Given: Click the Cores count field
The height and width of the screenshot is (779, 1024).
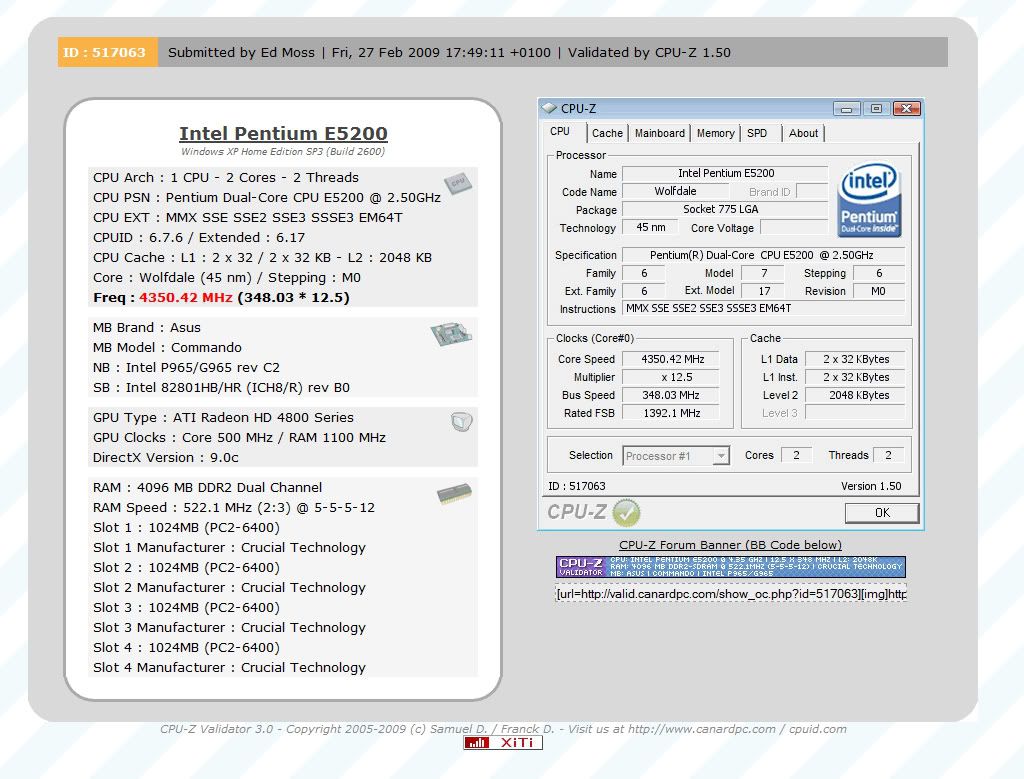Looking at the screenshot, I should tap(796, 455).
